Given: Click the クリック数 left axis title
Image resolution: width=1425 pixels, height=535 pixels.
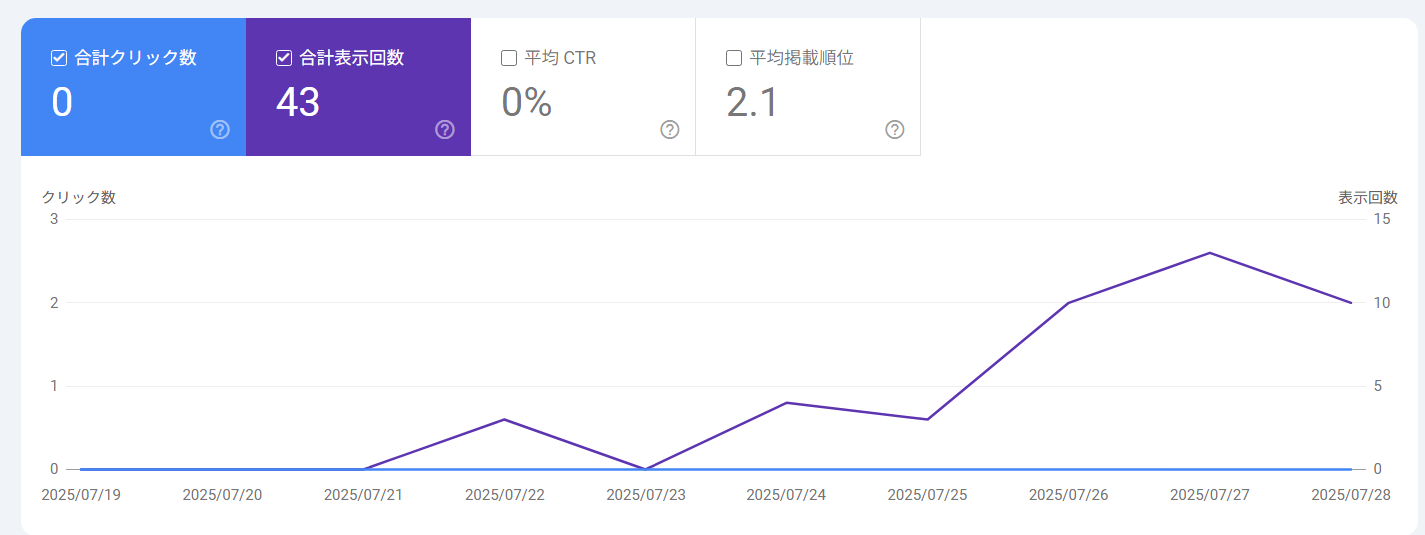Looking at the screenshot, I should pos(78,198).
